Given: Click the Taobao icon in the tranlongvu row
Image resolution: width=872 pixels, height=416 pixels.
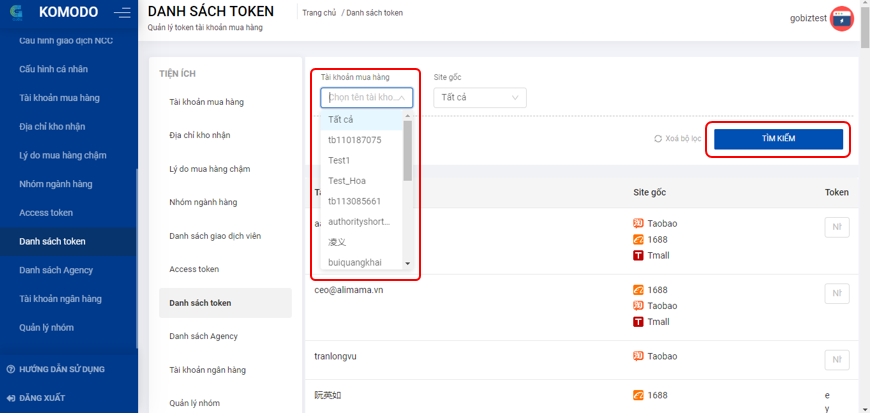Looking at the screenshot, I should pyautogui.click(x=638, y=357).
